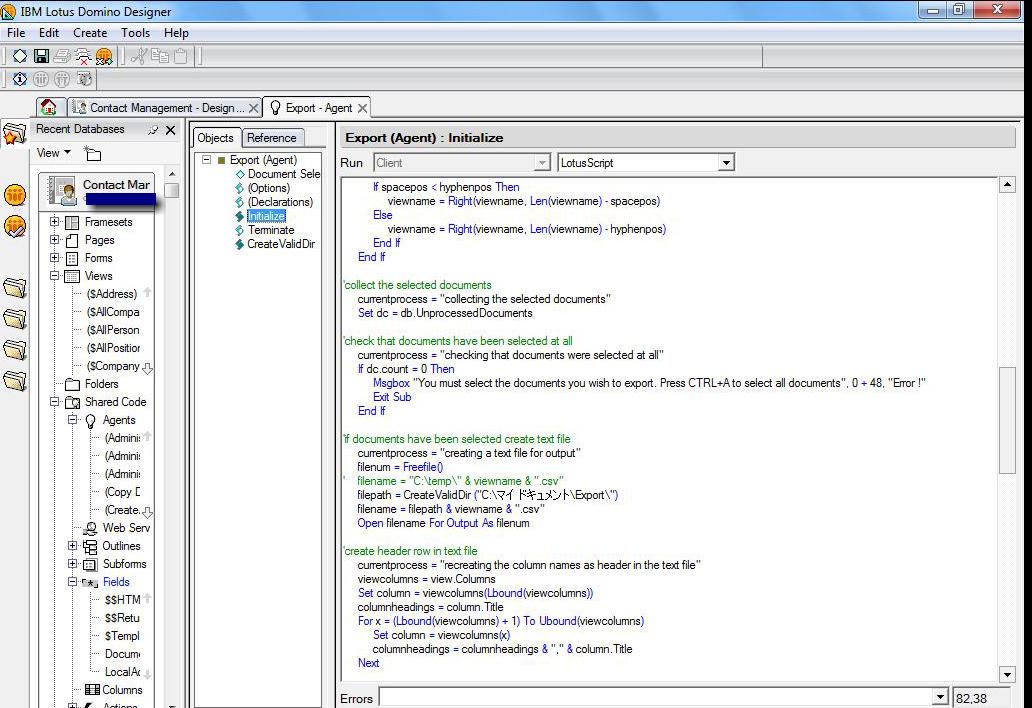Click the Errors dropdown text field
The image size is (1032, 708).
click(x=656, y=697)
